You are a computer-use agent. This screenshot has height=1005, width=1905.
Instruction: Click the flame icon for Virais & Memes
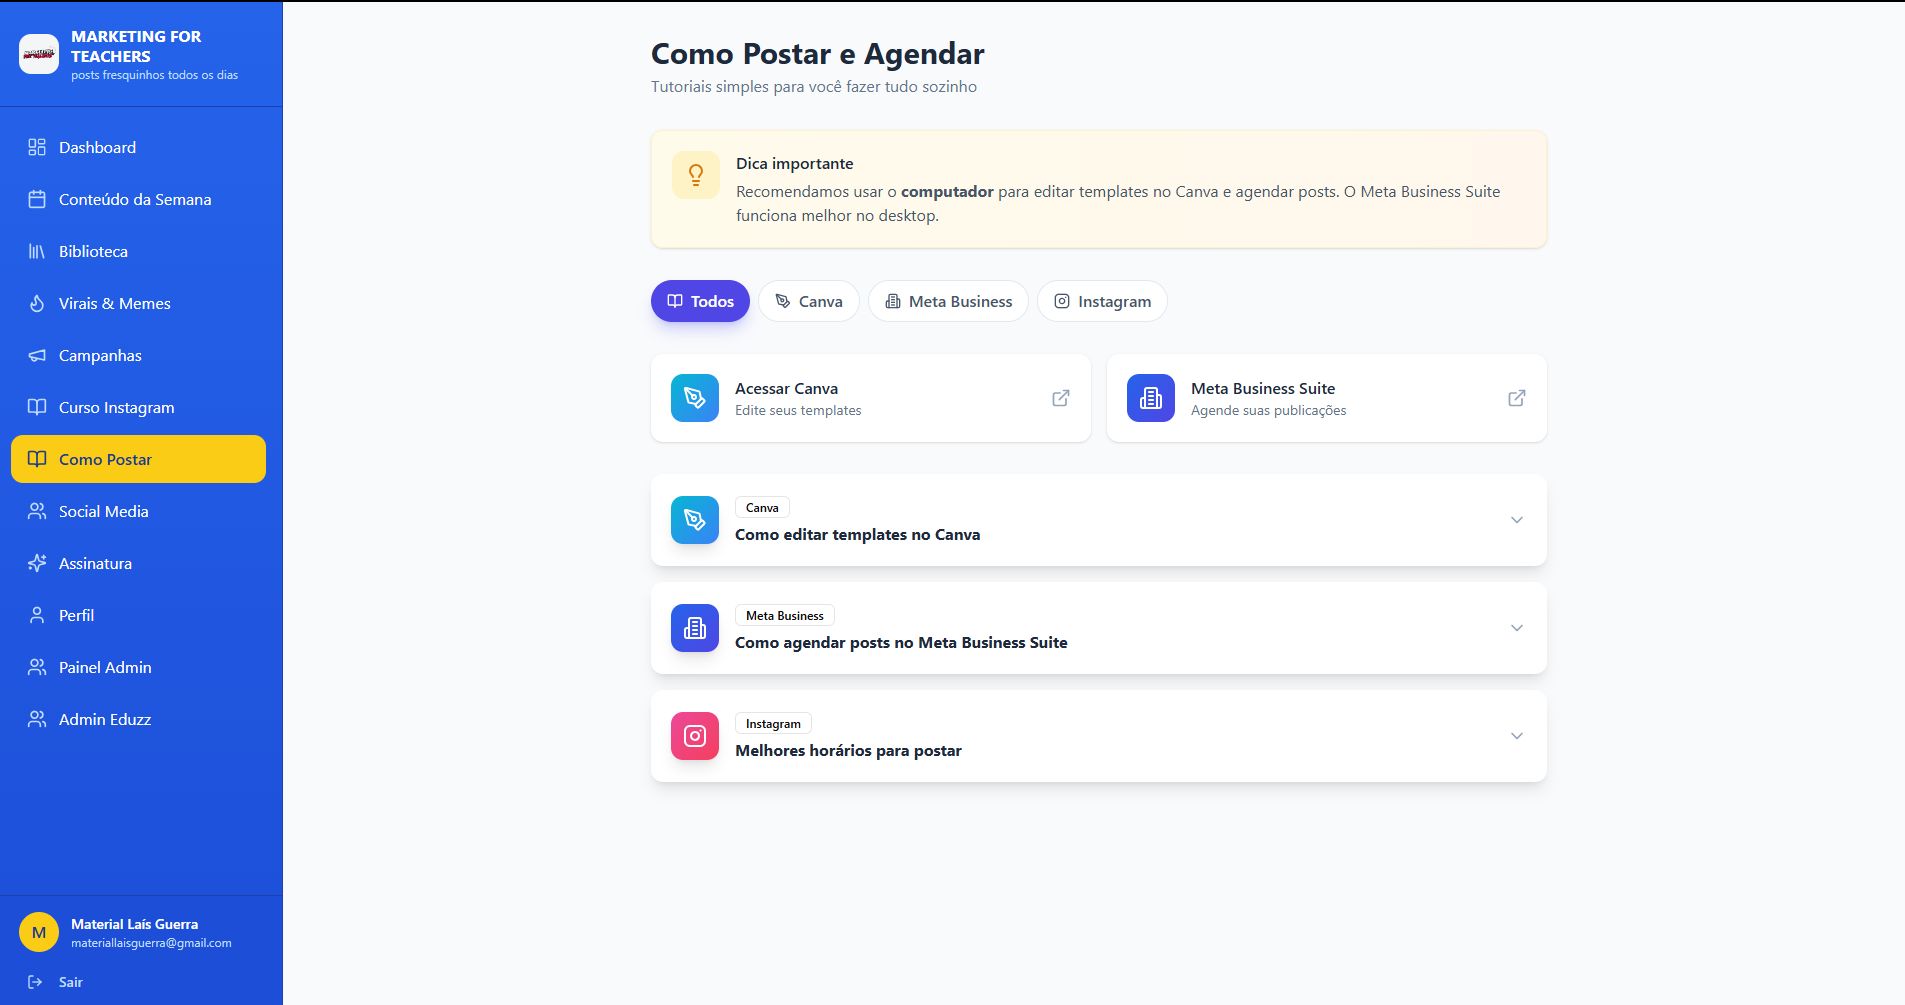click(37, 303)
